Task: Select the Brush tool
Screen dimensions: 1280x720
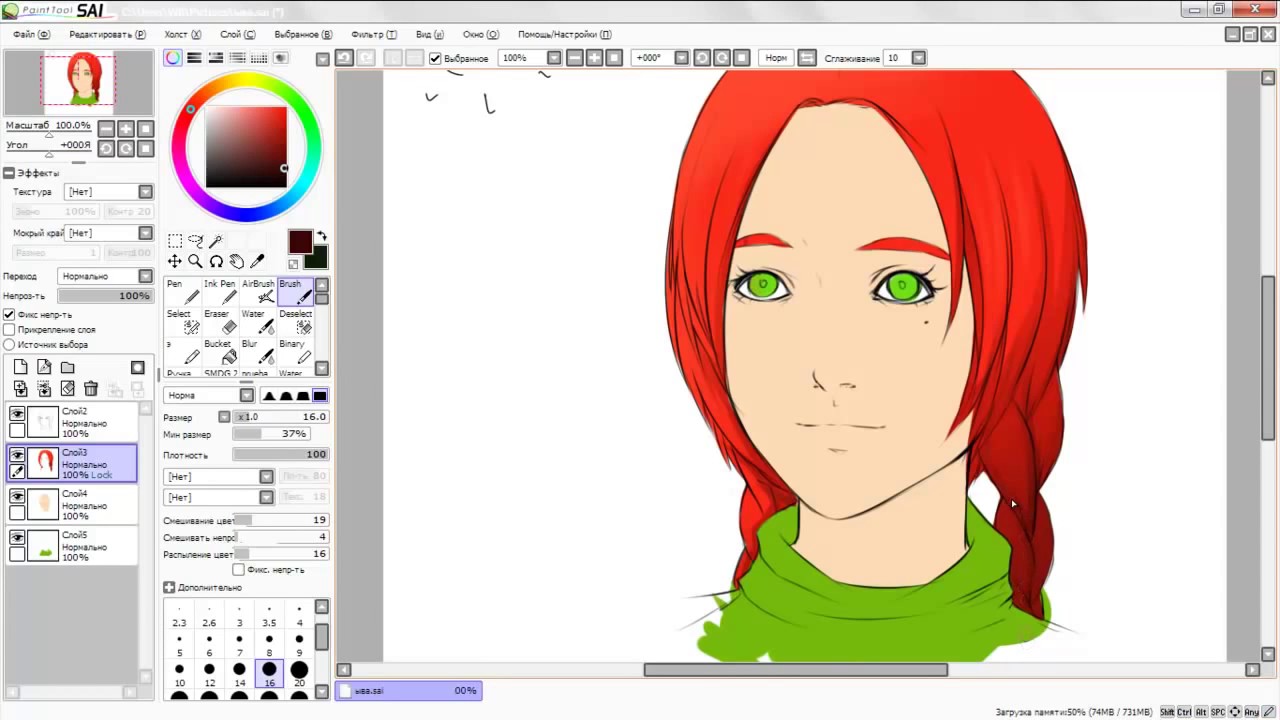Action: pyautogui.click(x=296, y=291)
